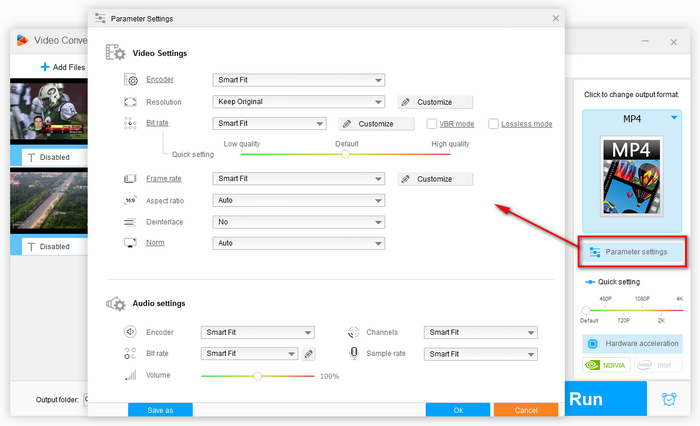Open the Channels dropdown
Image resolution: width=700 pixels, height=426 pixels.
480,332
